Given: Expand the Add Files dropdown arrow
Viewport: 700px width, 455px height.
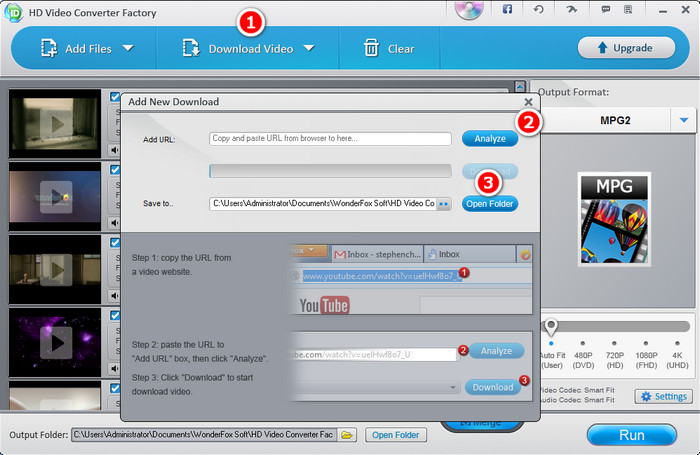Looking at the screenshot, I should tap(128, 48).
